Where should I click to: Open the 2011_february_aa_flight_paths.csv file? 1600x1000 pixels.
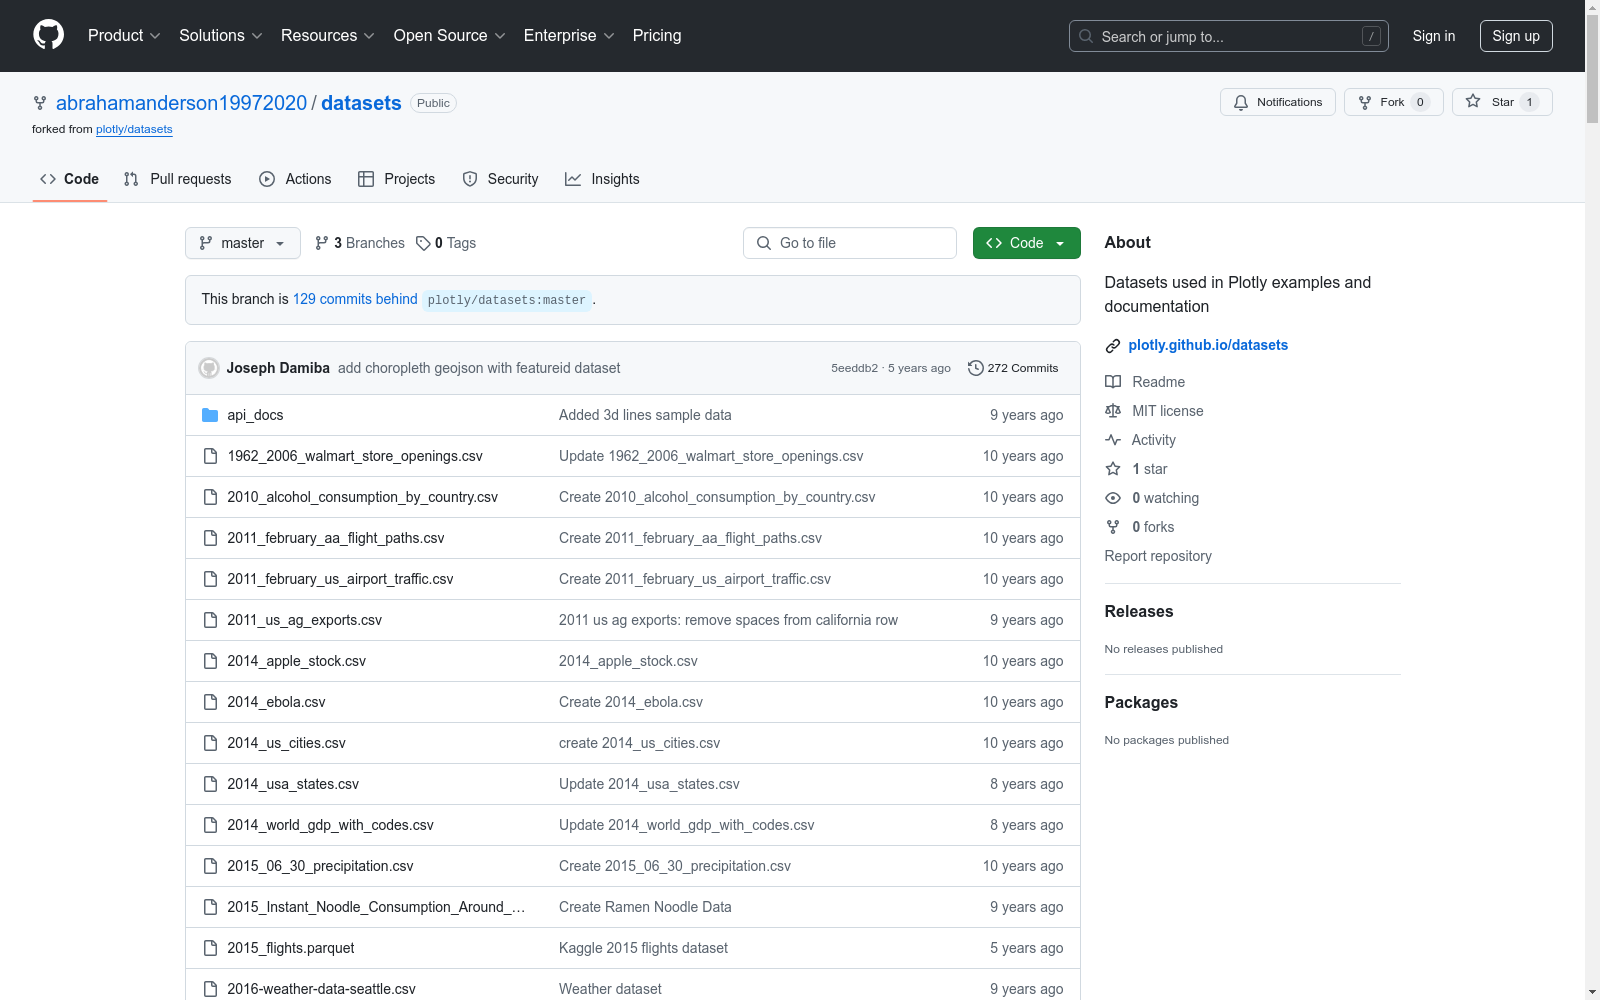coord(336,538)
